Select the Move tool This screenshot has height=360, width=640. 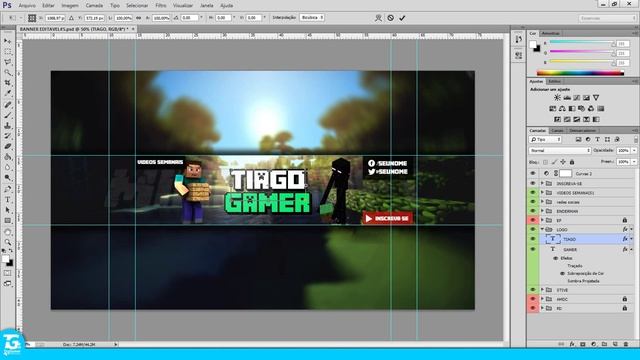click(x=8, y=41)
